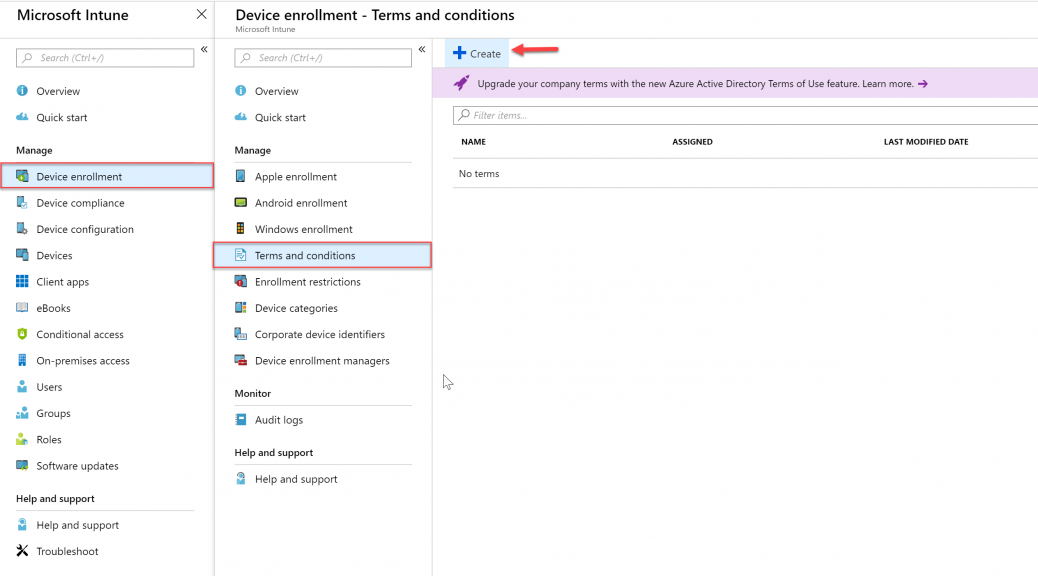1038x576 pixels.
Task: Click the Create button
Action: [x=477, y=54]
